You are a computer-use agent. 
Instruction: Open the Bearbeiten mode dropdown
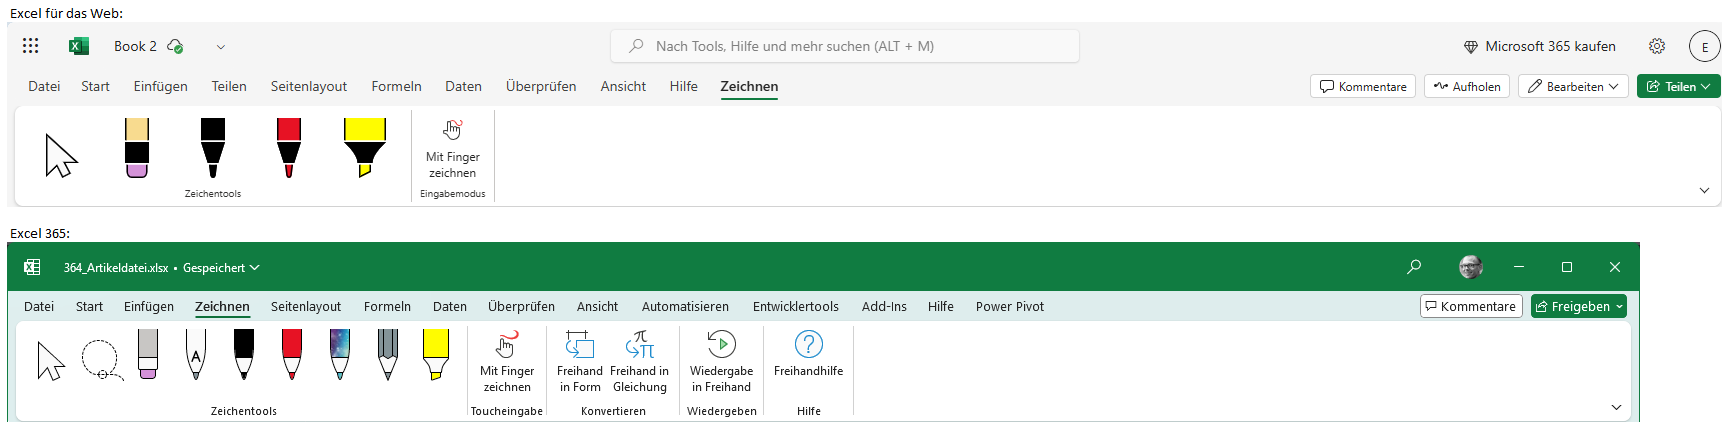[x=1573, y=86]
